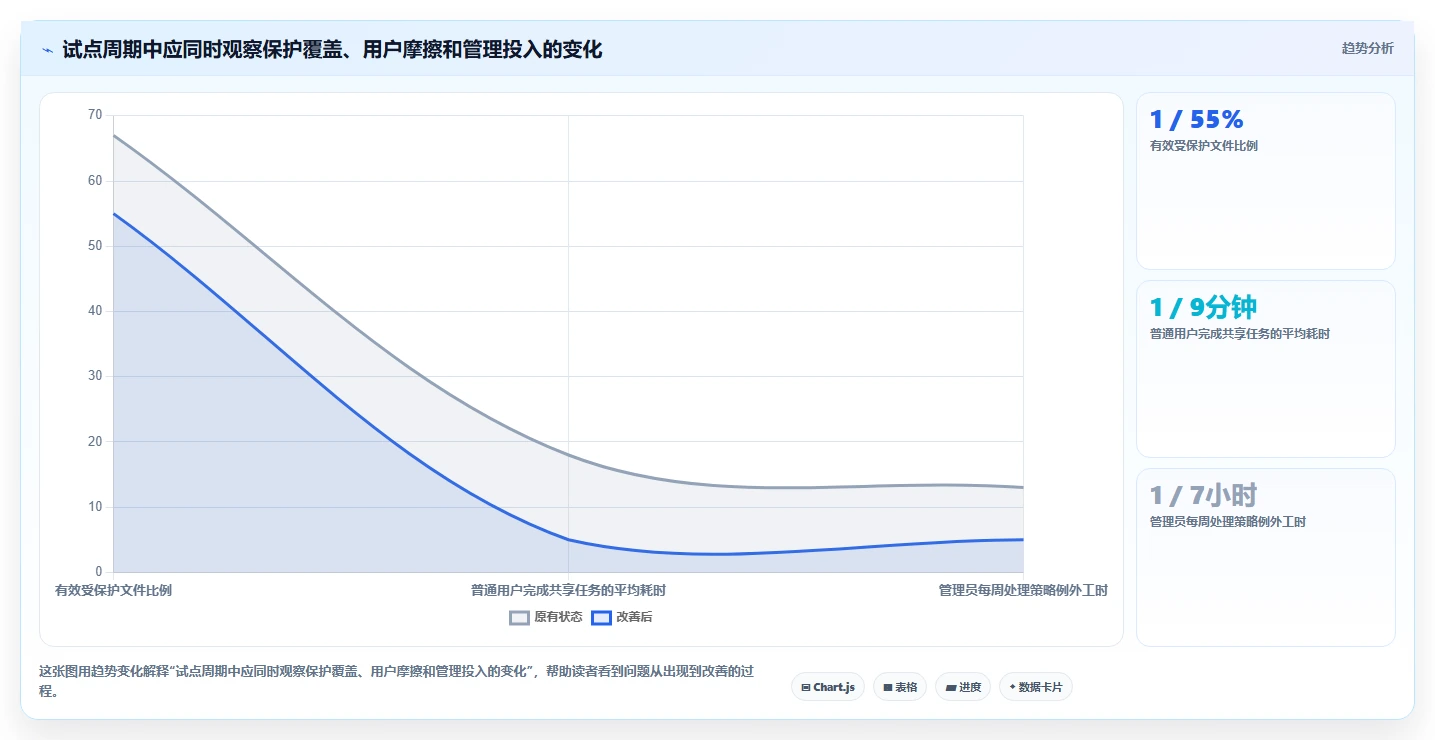Screen dimensions: 1435x740
Task: Click the 10 y-axis tick value
Action: 95,507
